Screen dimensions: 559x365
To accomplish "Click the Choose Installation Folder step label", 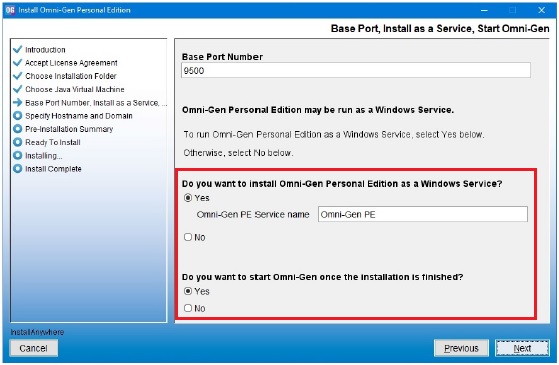I will pyautogui.click(x=71, y=76).
